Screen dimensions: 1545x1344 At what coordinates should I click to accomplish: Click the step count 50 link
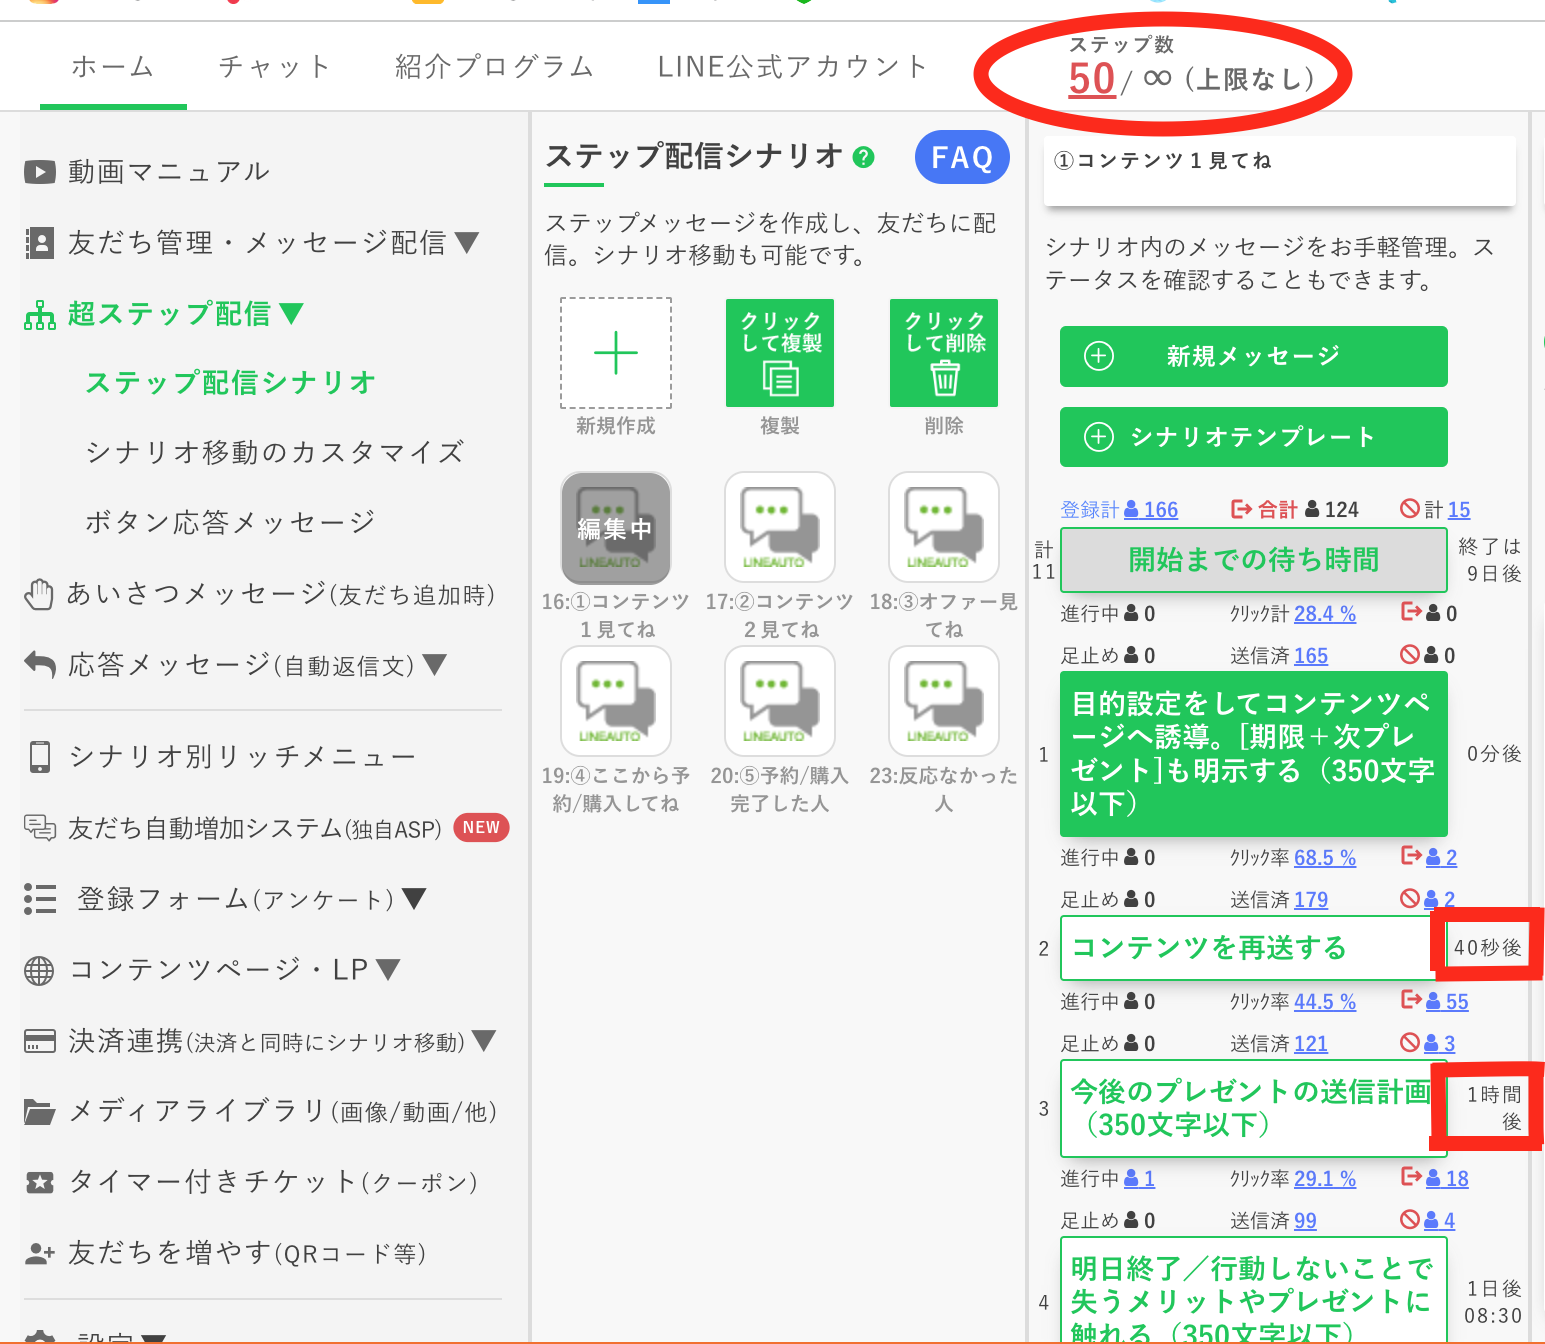pos(1091,79)
